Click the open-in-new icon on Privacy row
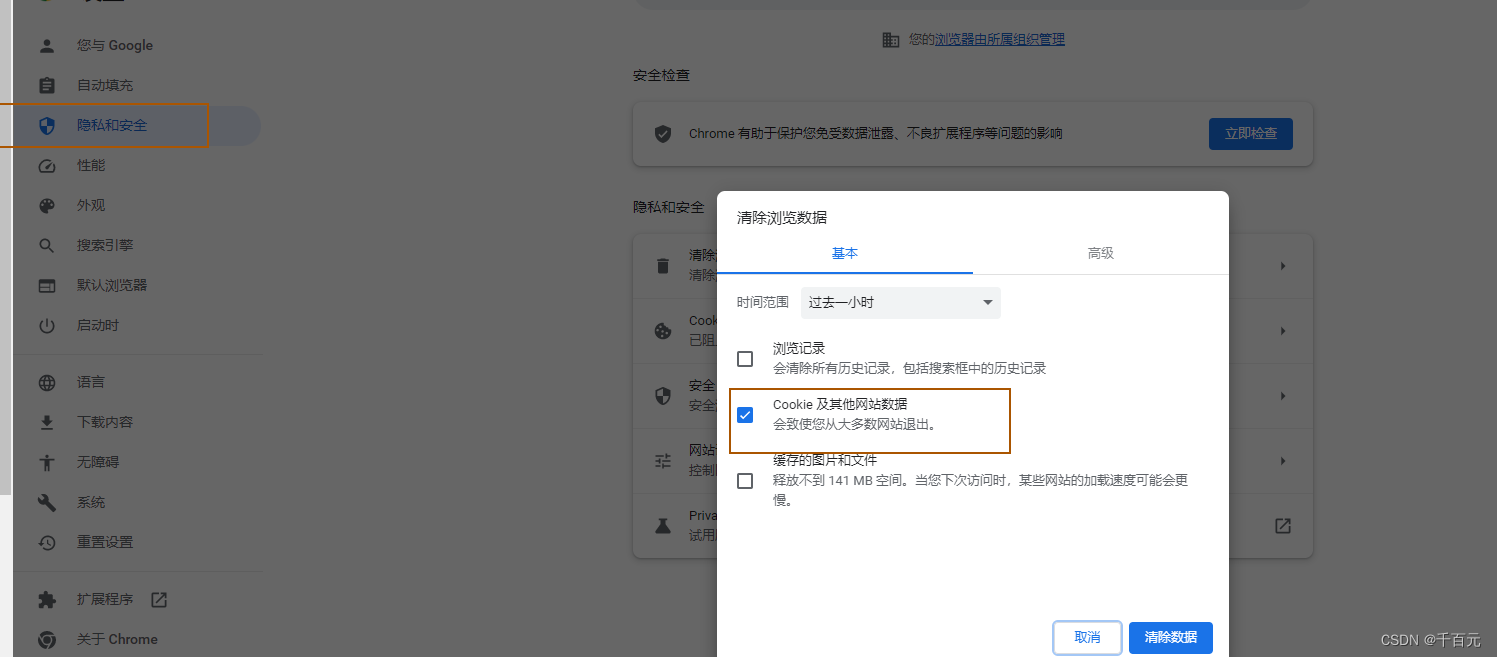The width and height of the screenshot is (1497, 657). (x=1282, y=526)
